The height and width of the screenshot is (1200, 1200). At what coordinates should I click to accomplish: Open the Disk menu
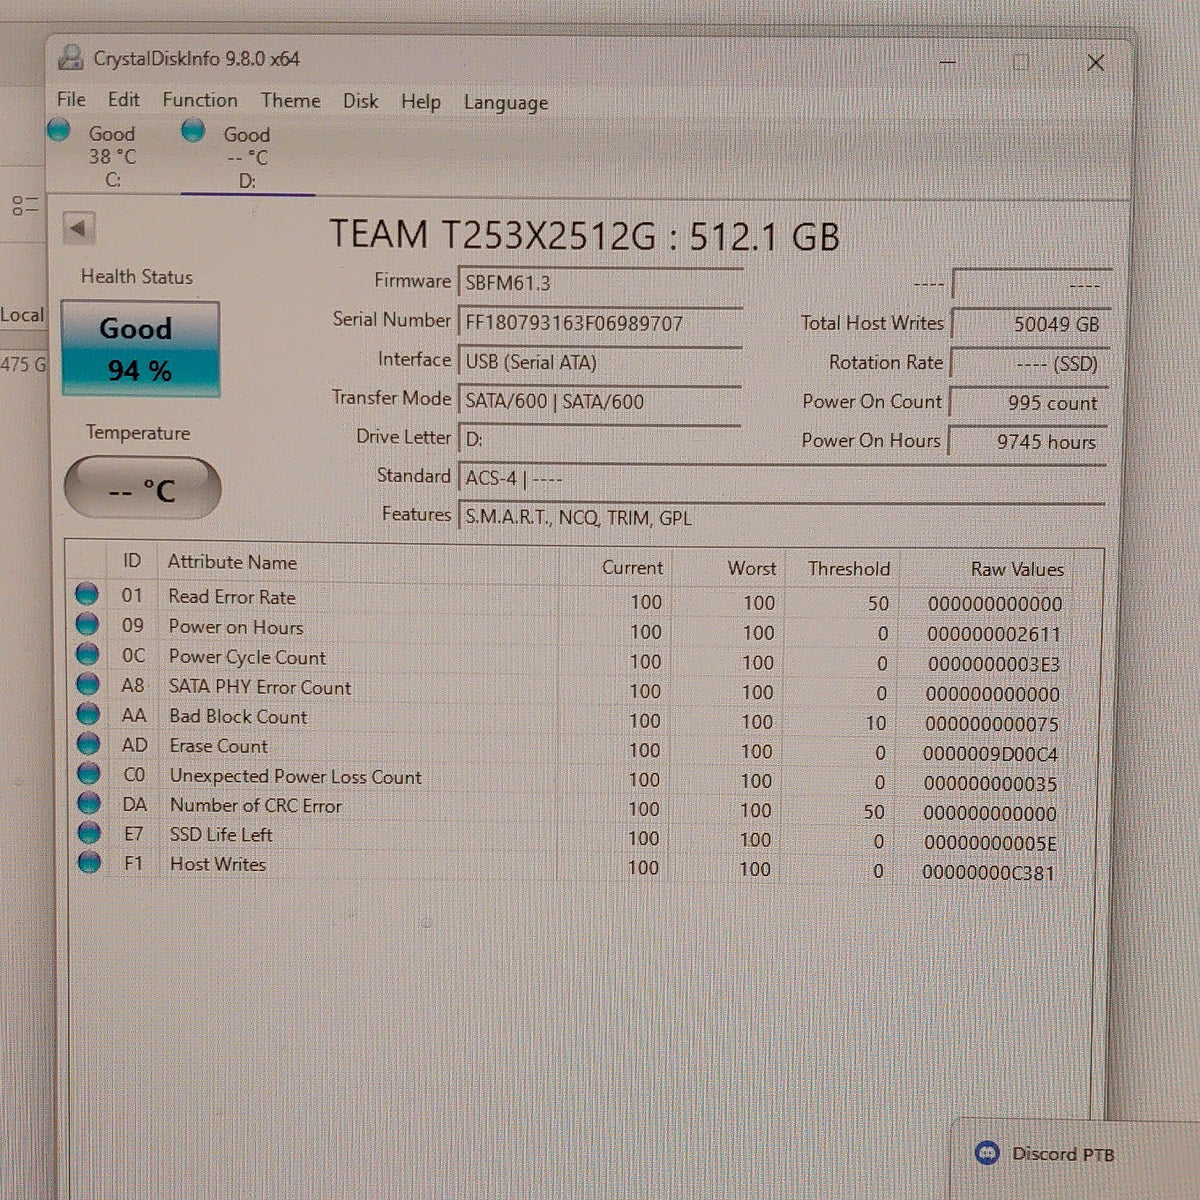point(360,101)
